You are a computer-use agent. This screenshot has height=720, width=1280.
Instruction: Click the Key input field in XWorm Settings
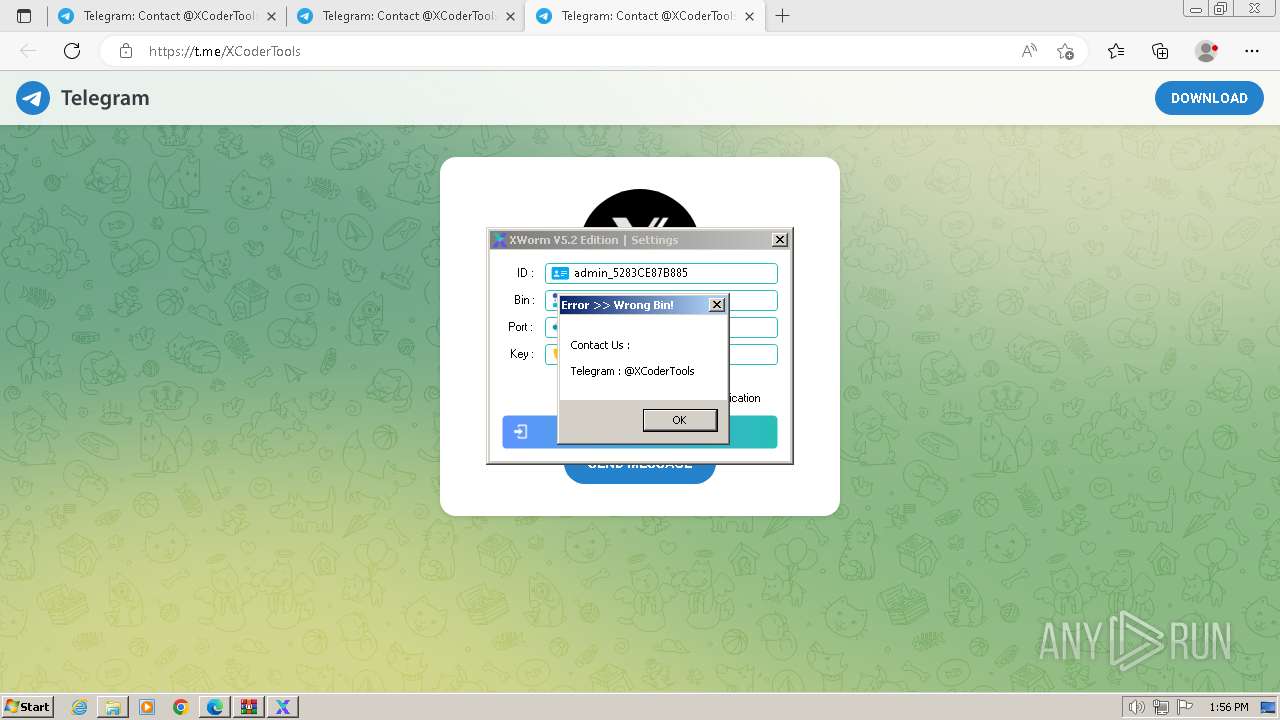point(661,354)
